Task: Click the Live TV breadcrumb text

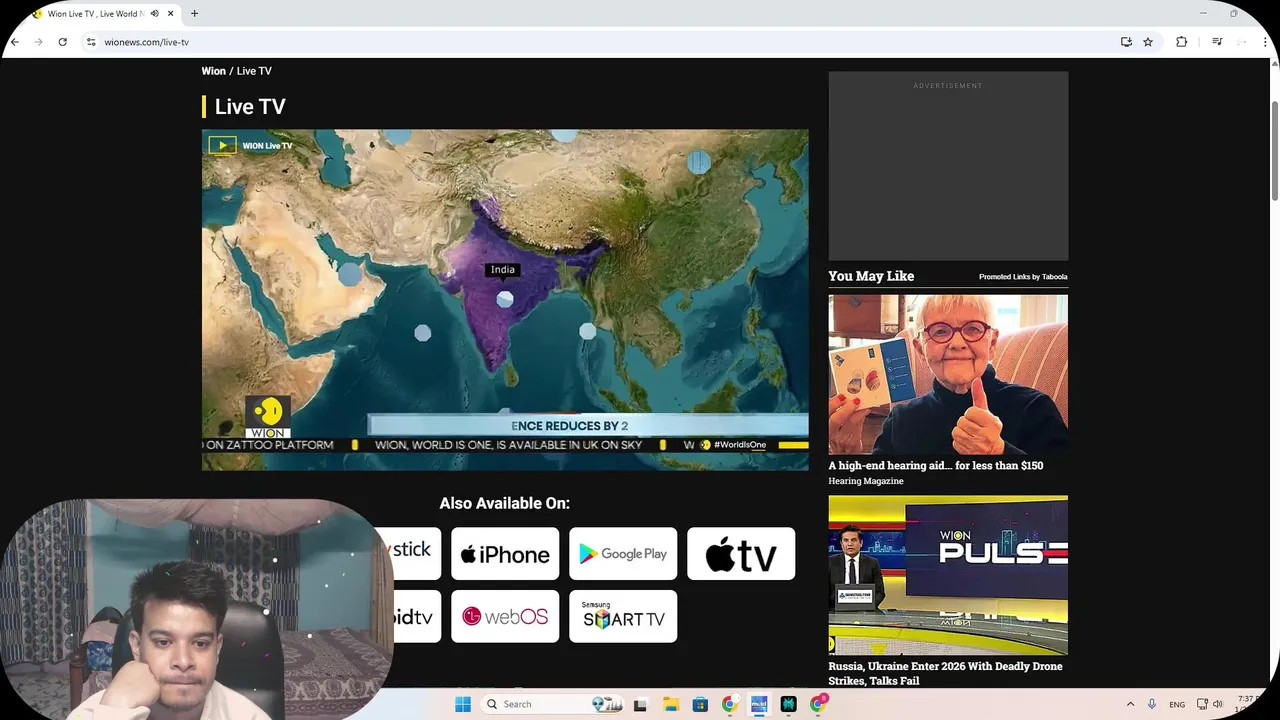Action: pos(254,71)
